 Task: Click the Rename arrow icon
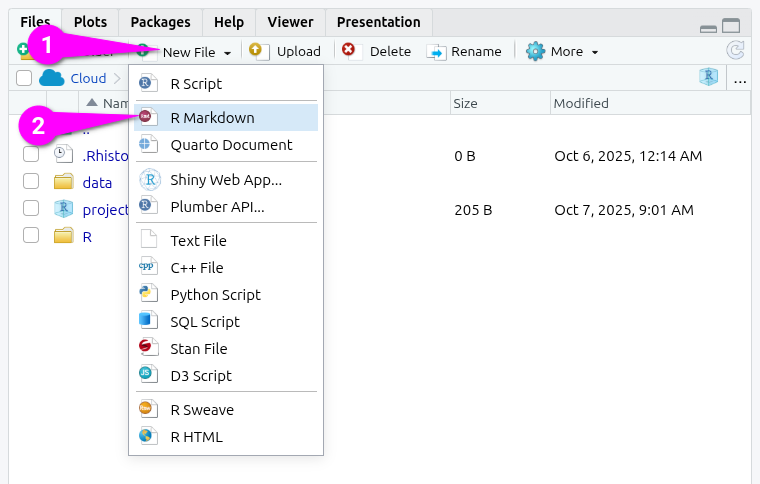[436, 52]
